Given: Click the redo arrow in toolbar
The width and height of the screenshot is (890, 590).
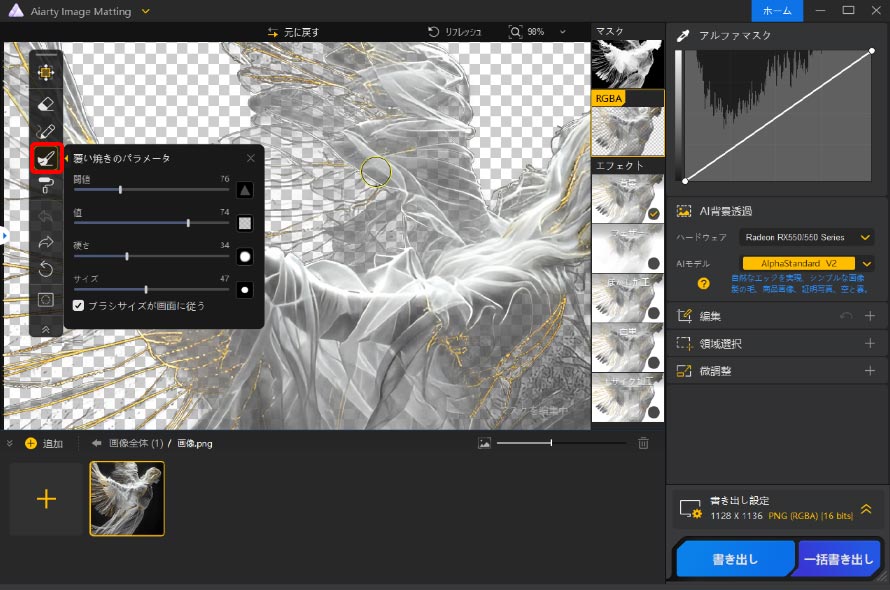Looking at the screenshot, I should point(46,242).
